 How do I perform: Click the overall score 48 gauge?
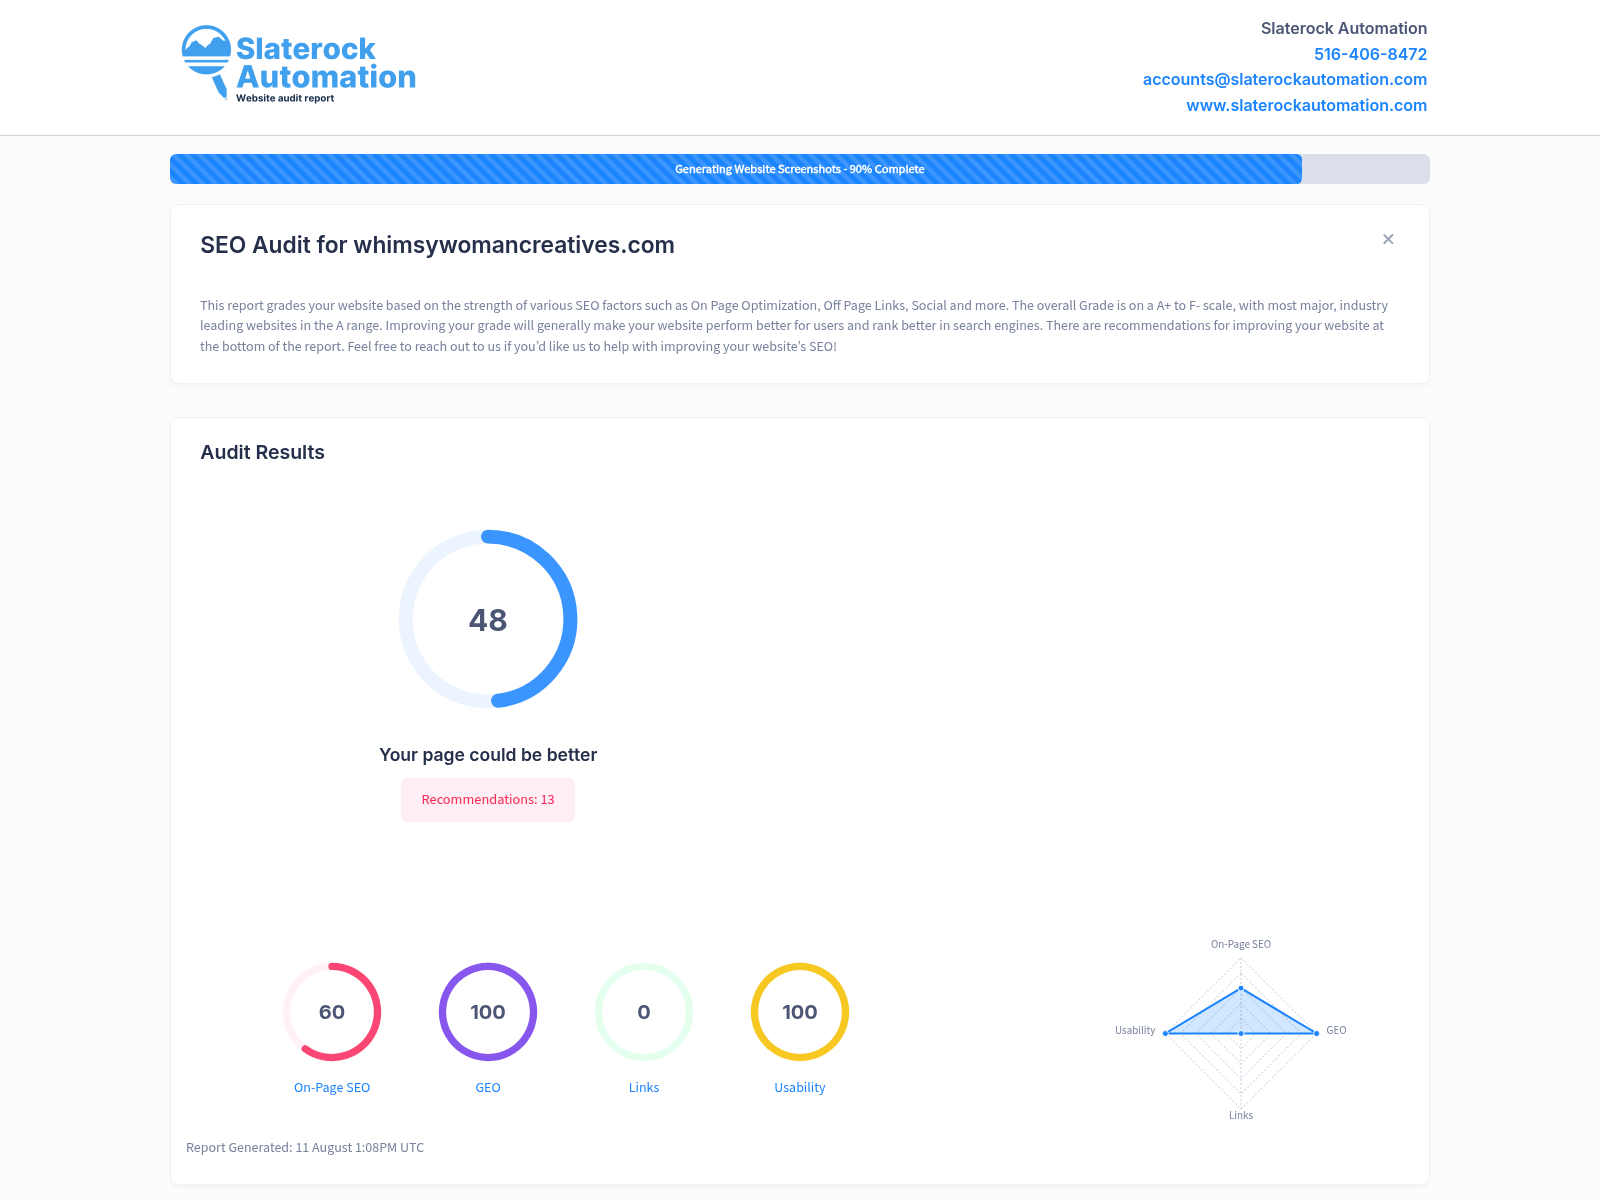pyautogui.click(x=488, y=619)
